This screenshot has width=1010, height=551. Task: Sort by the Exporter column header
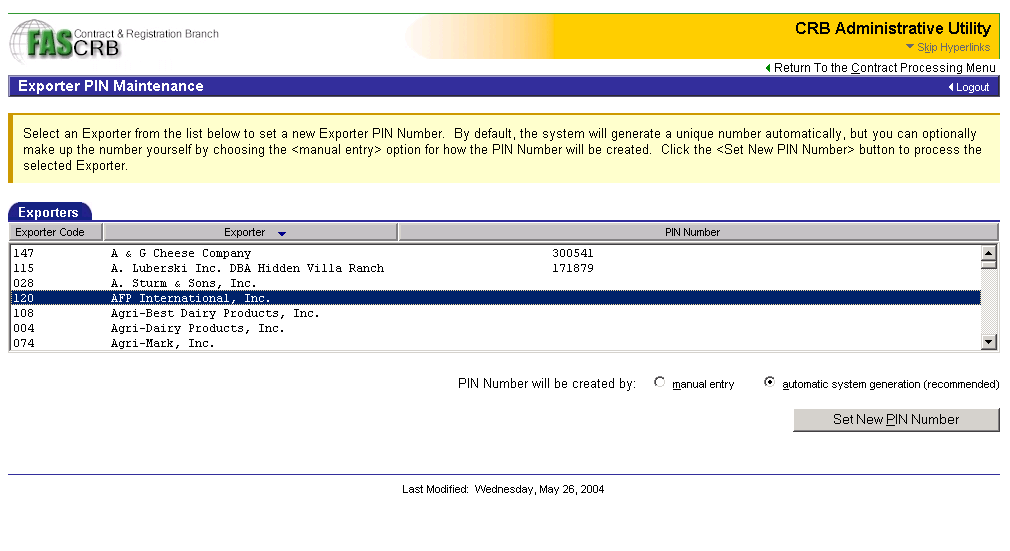coord(250,232)
